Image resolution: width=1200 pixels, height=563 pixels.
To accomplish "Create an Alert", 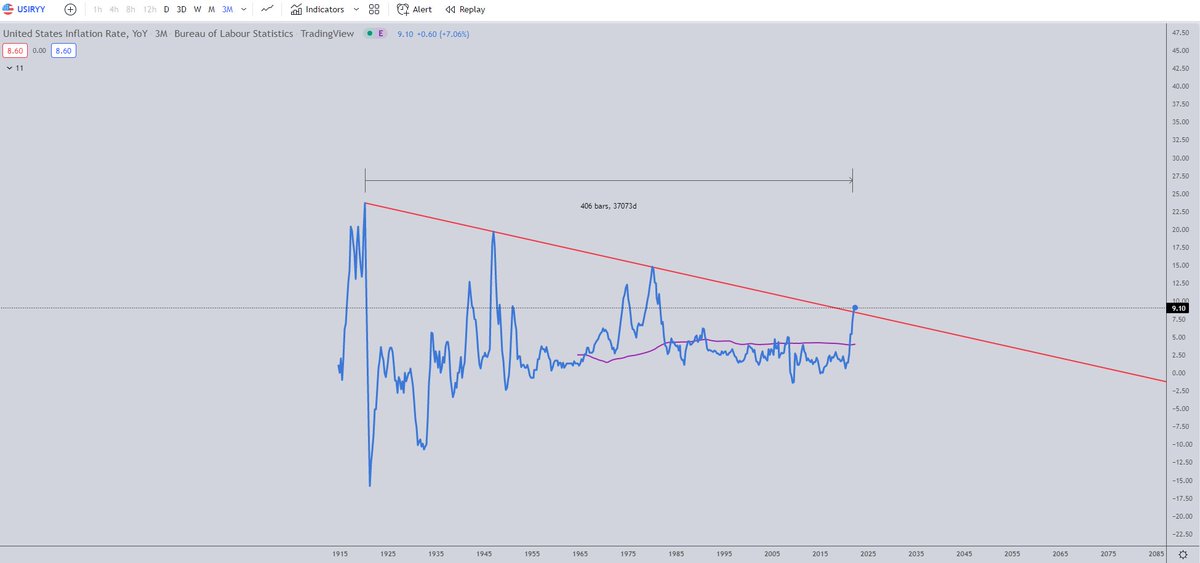I will 414,9.
